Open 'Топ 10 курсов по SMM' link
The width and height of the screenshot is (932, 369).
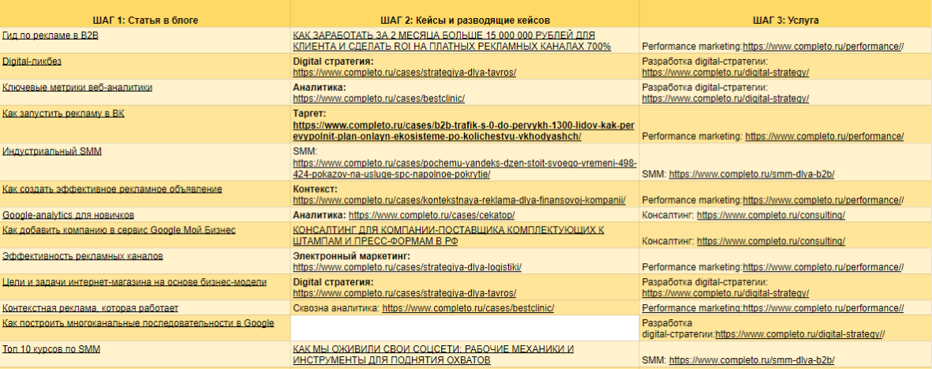tap(51, 349)
